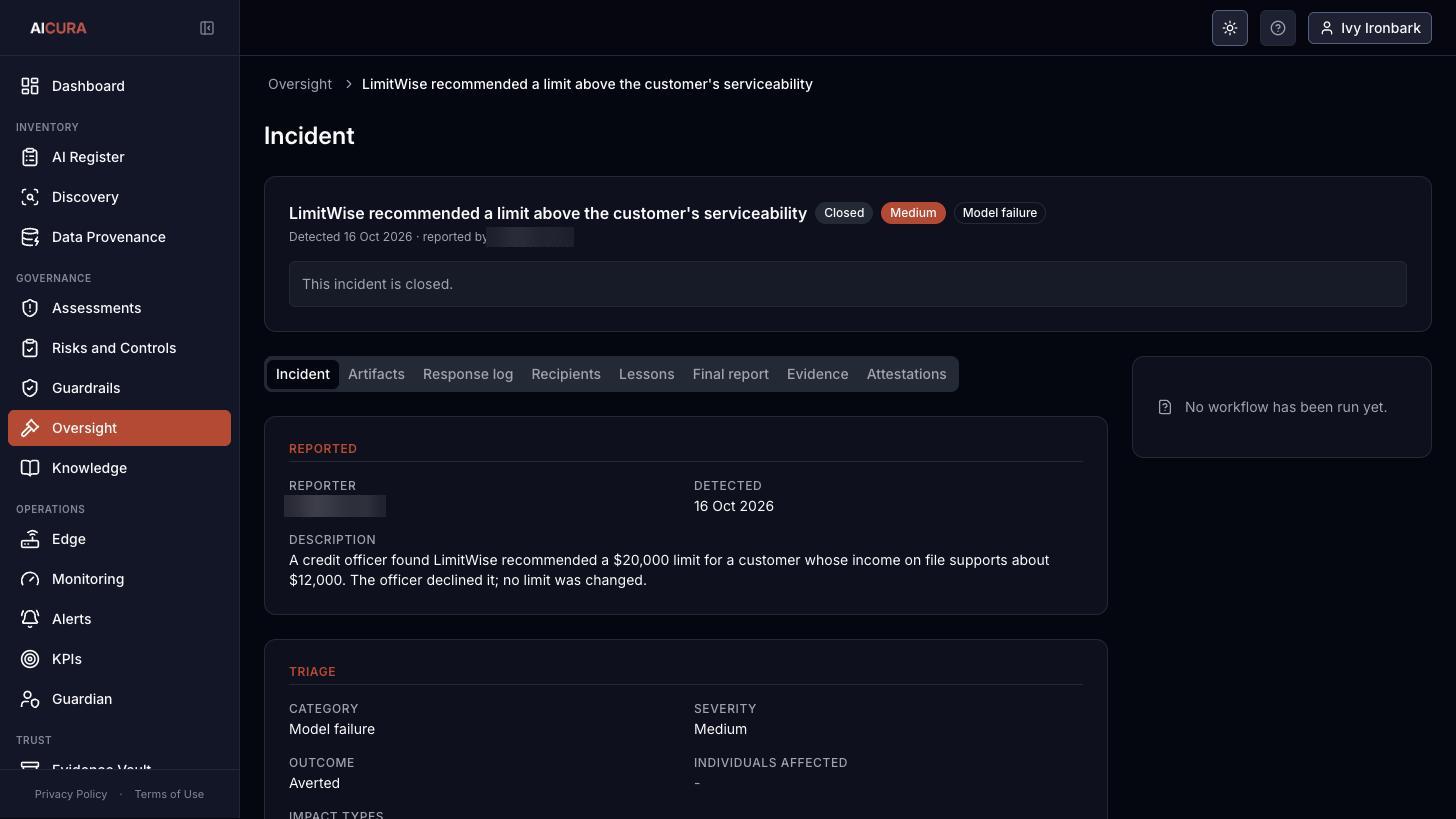Click the Medium severity badge in the header
This screenshot has width=1456, height=819.
913,213
